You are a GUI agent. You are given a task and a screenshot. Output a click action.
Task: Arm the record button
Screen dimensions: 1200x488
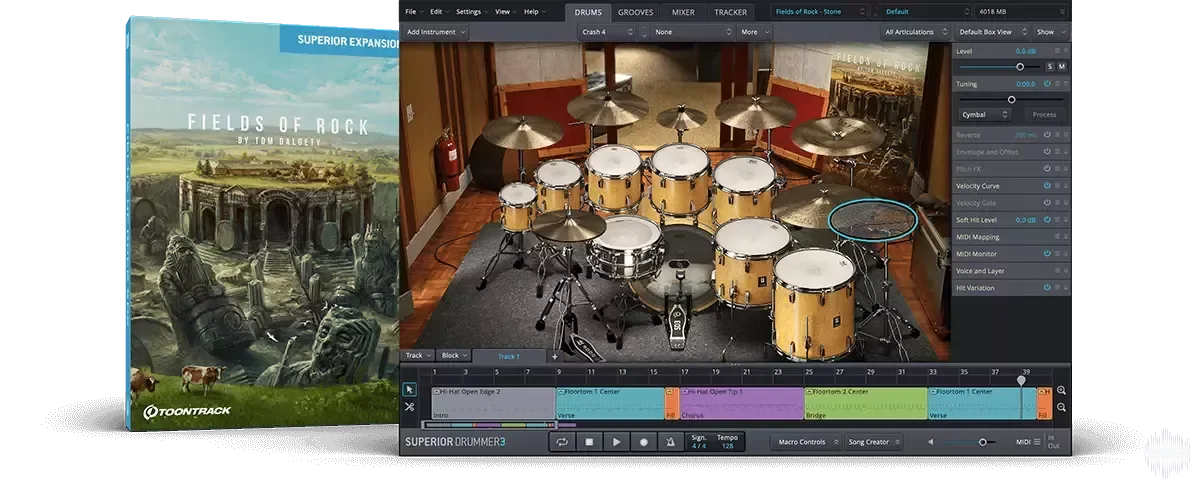[644, 442]
